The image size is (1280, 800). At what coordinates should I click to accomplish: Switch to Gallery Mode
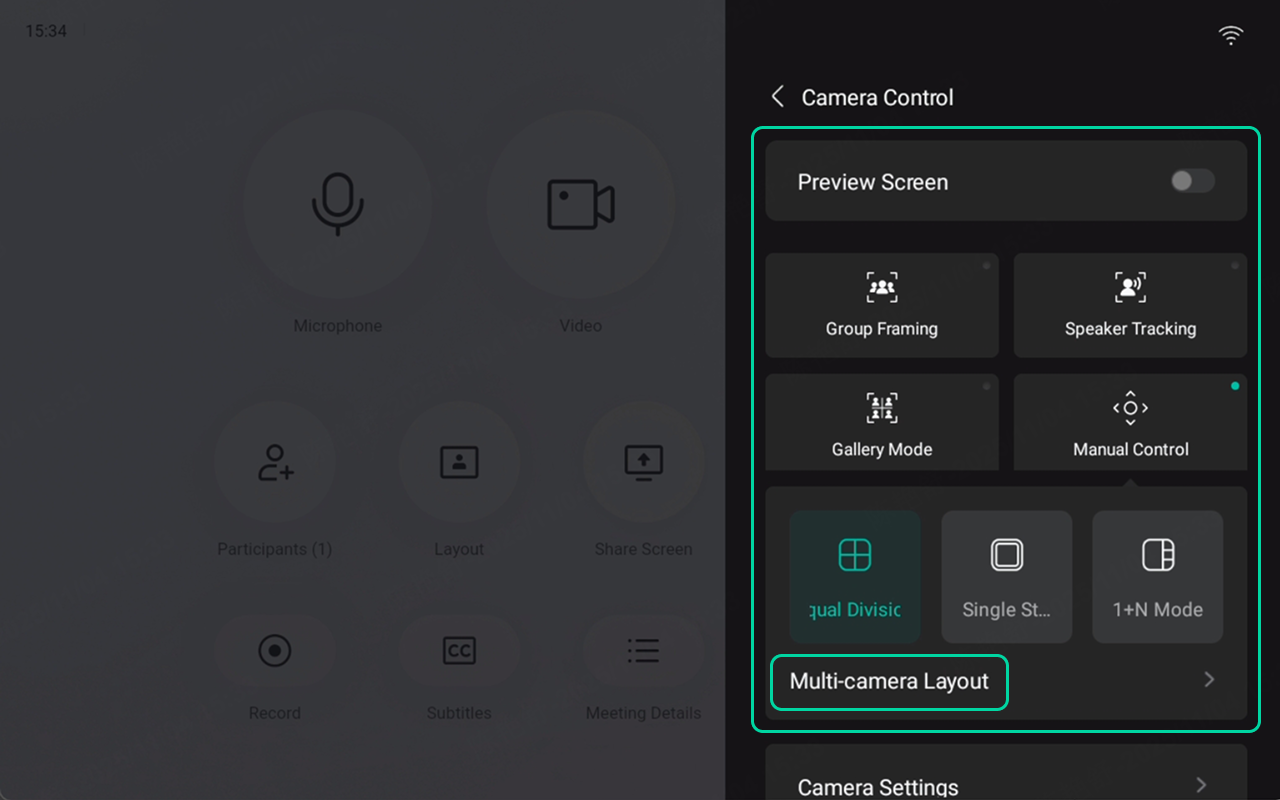coord(881,424)
